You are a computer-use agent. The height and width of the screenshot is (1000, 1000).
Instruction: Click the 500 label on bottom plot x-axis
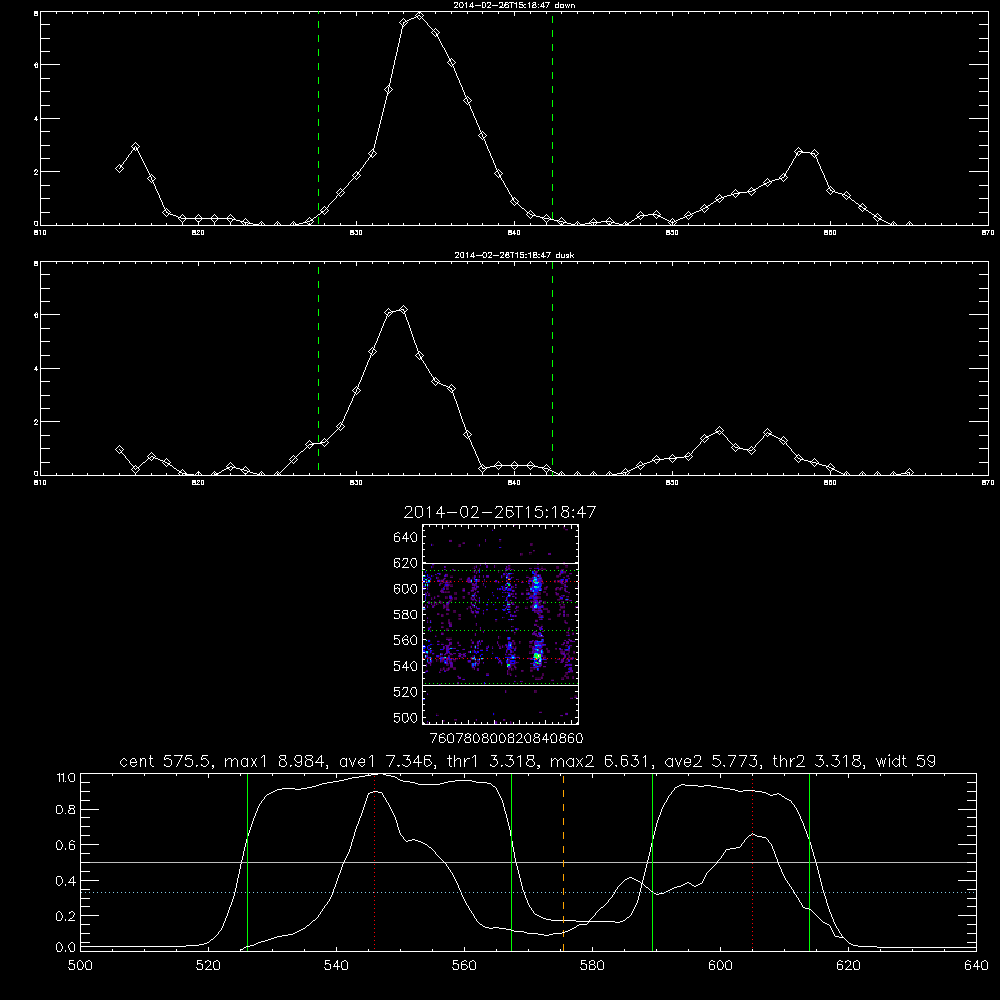point(80,966)
